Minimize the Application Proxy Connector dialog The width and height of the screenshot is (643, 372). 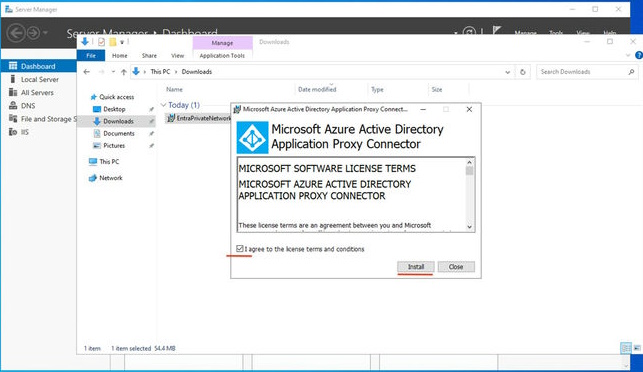[x=423, y=109]
